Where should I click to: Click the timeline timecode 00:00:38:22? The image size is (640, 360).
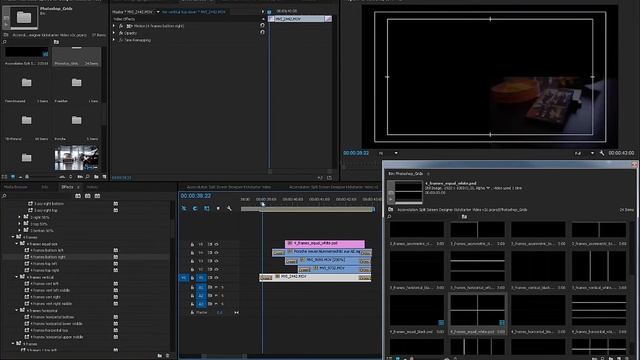point(196,196)
